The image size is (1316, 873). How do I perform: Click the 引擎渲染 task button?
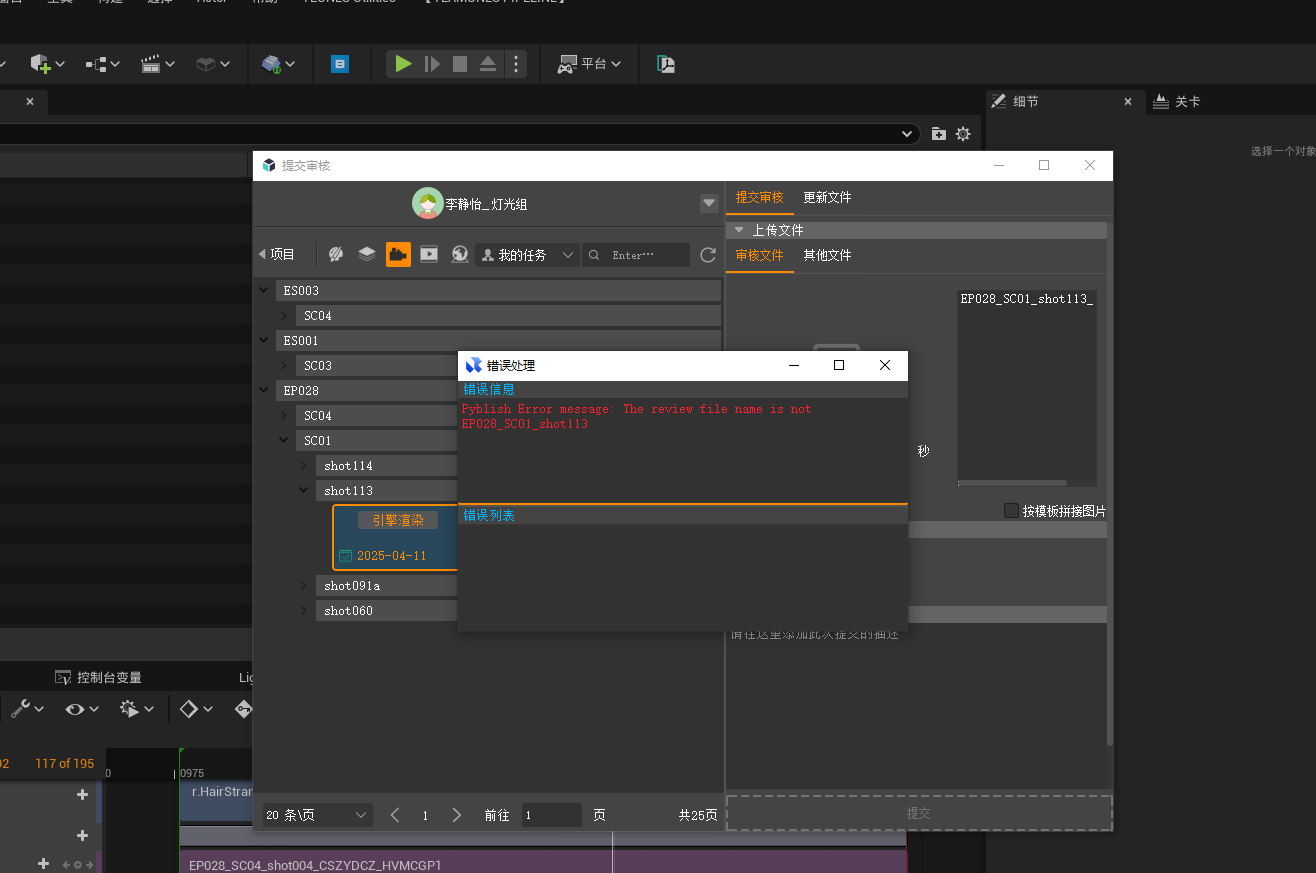click(x=398, y=520)
